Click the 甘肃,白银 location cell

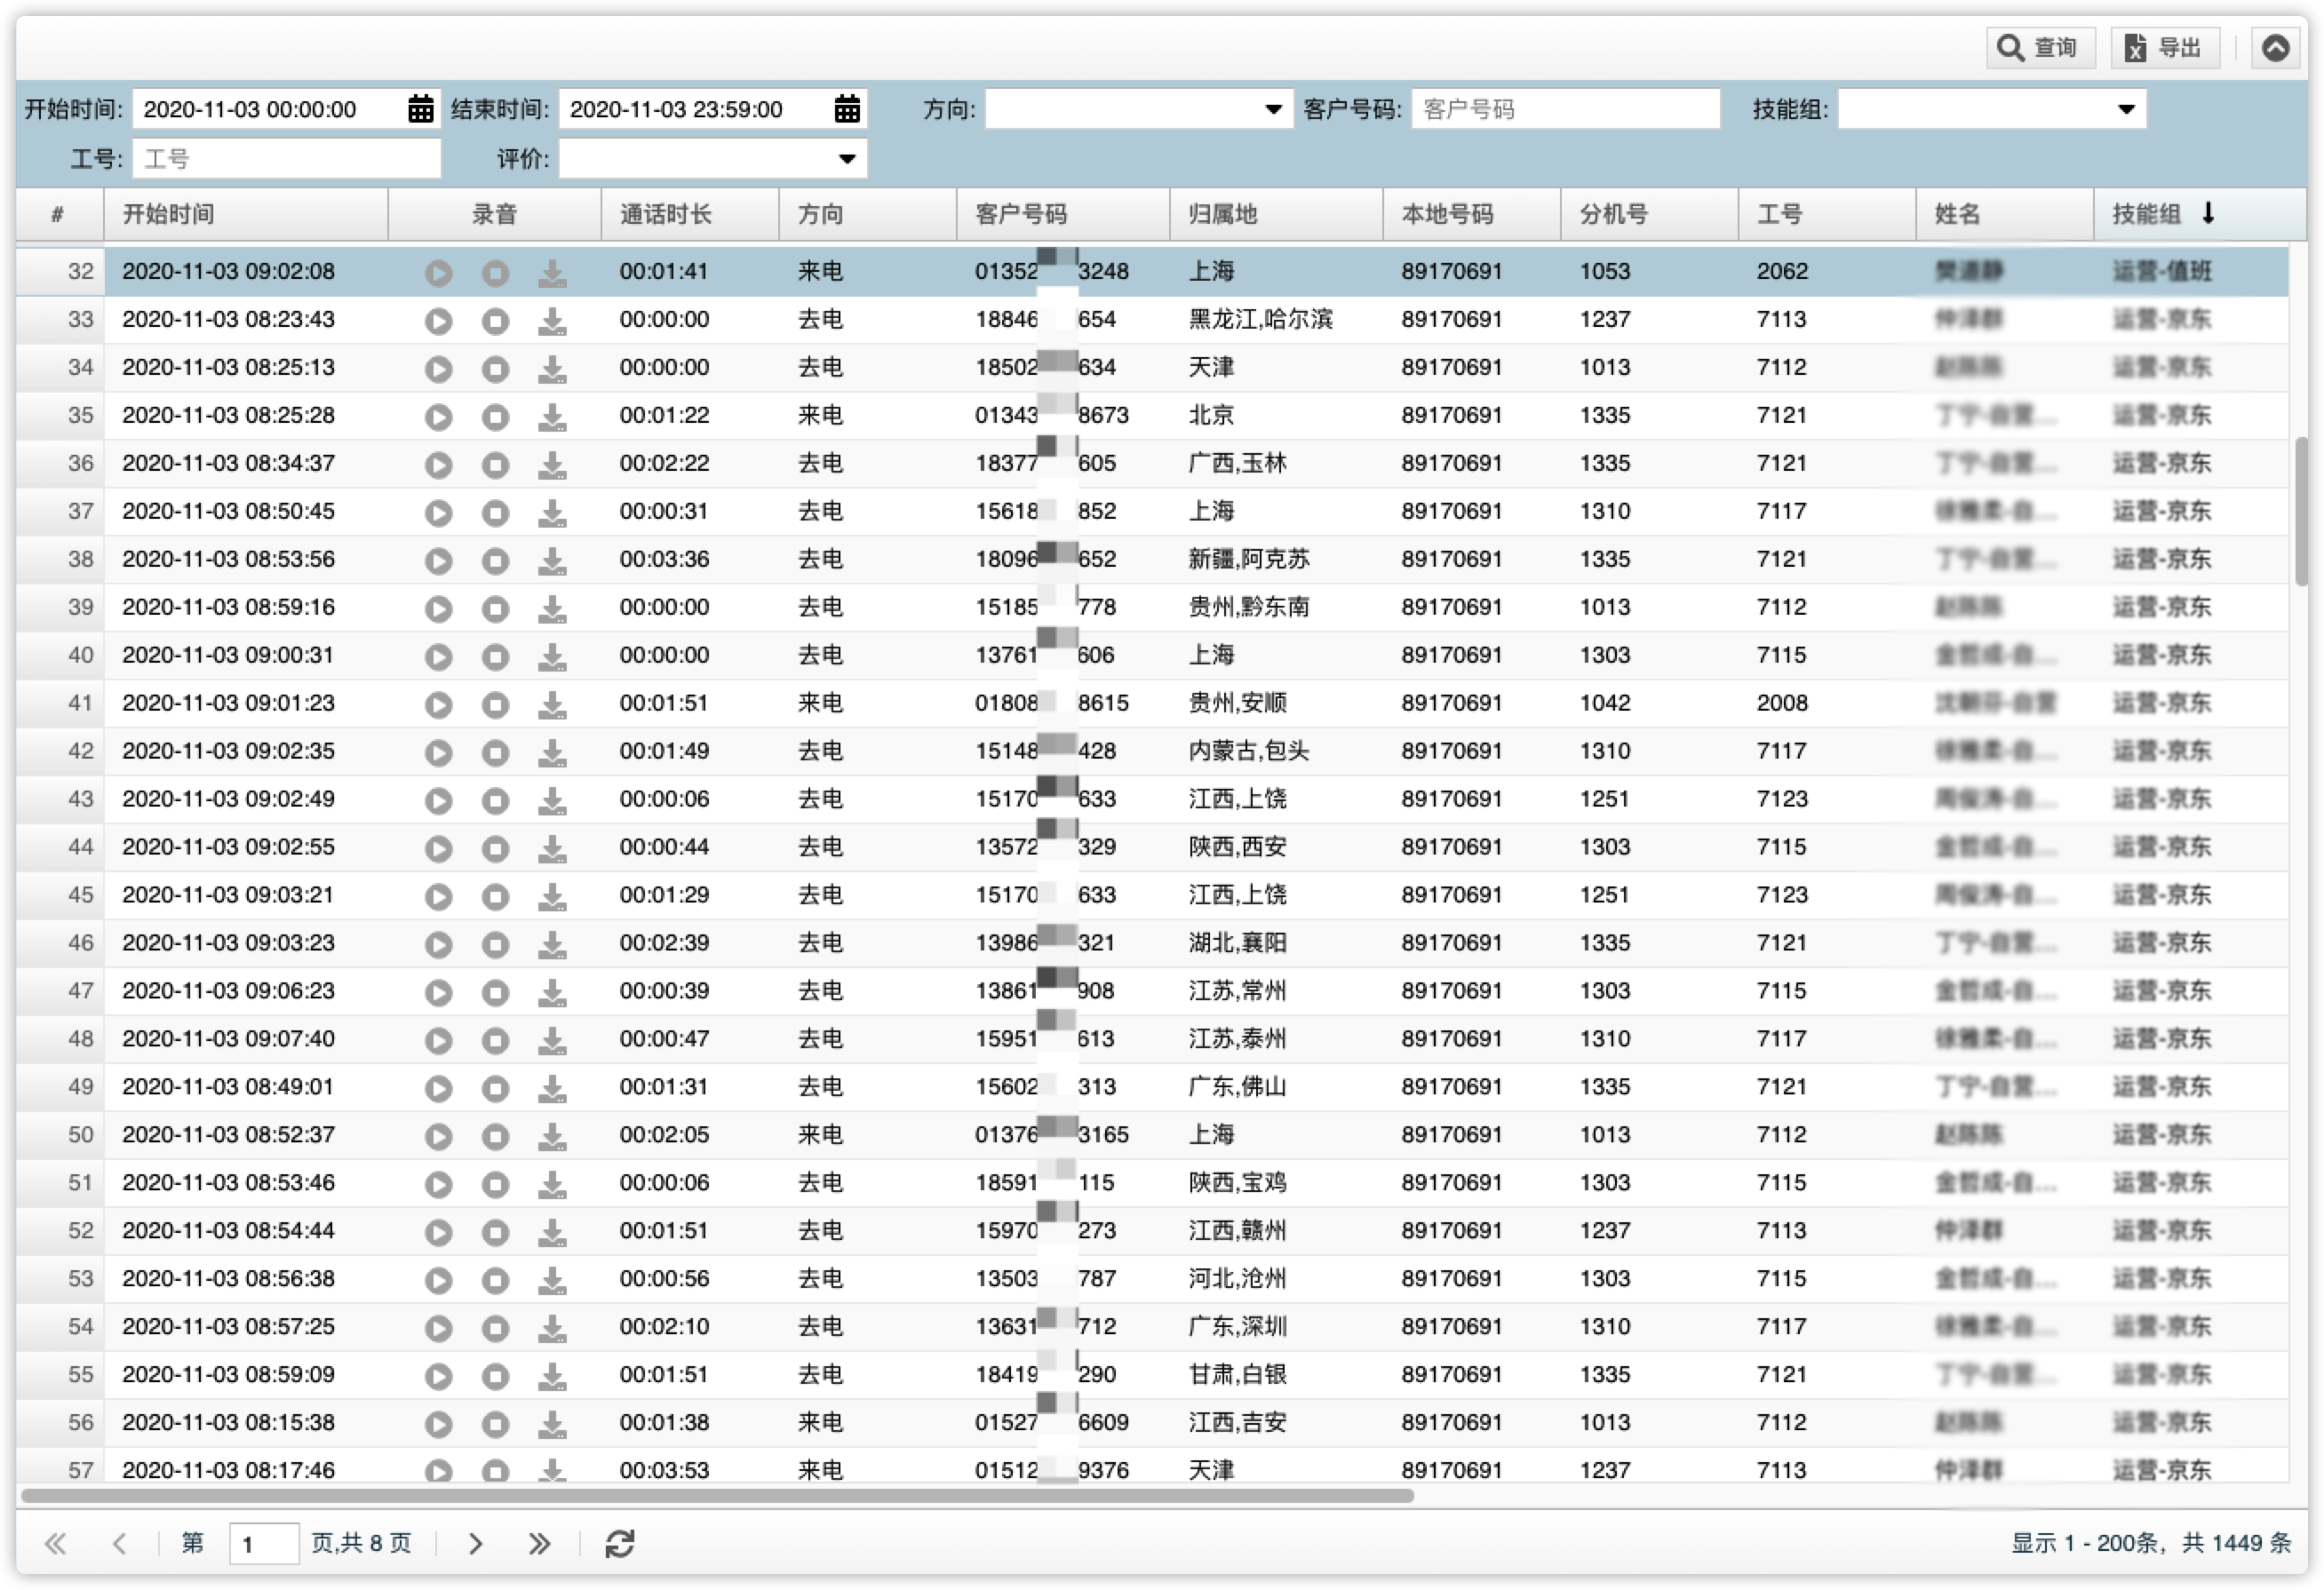point(1238,1376)
